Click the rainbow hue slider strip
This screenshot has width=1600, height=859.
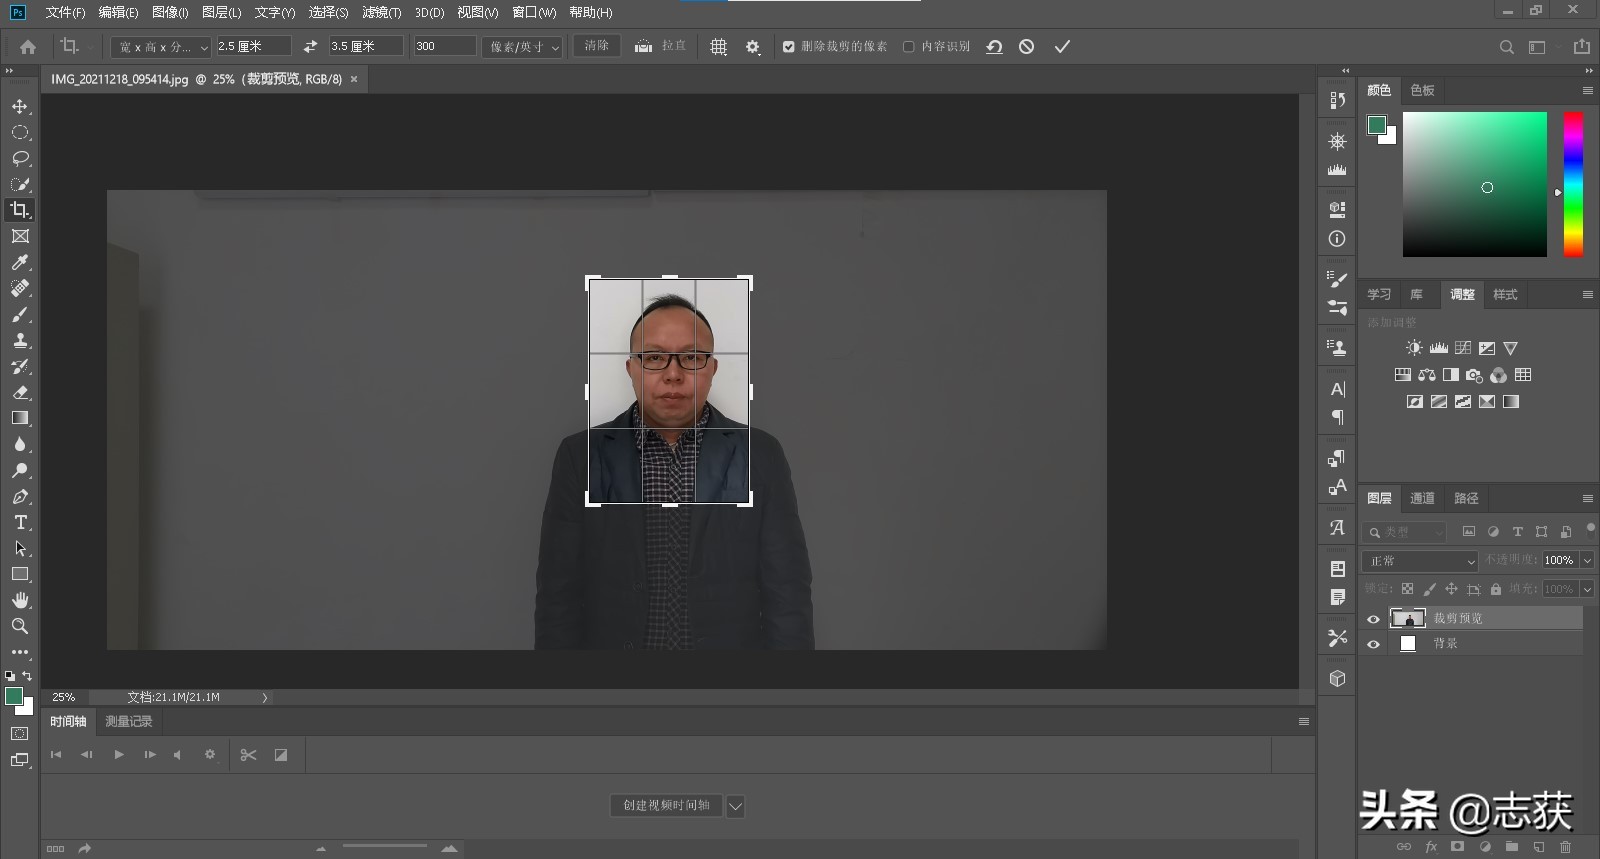[x=1573, y=184]
